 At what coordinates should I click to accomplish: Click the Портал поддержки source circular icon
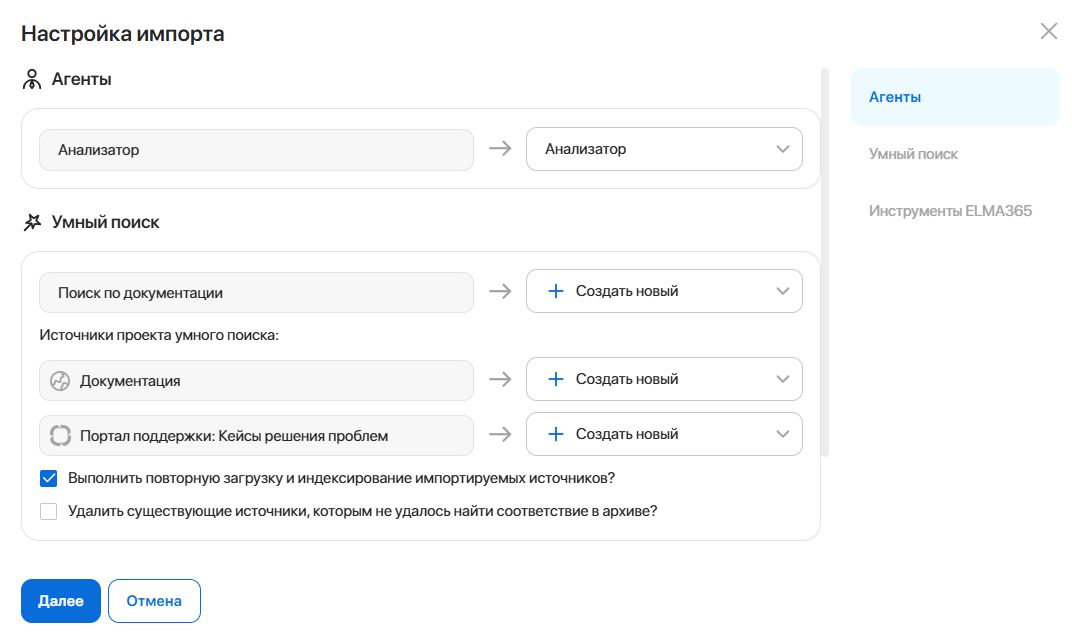(60, 436)
